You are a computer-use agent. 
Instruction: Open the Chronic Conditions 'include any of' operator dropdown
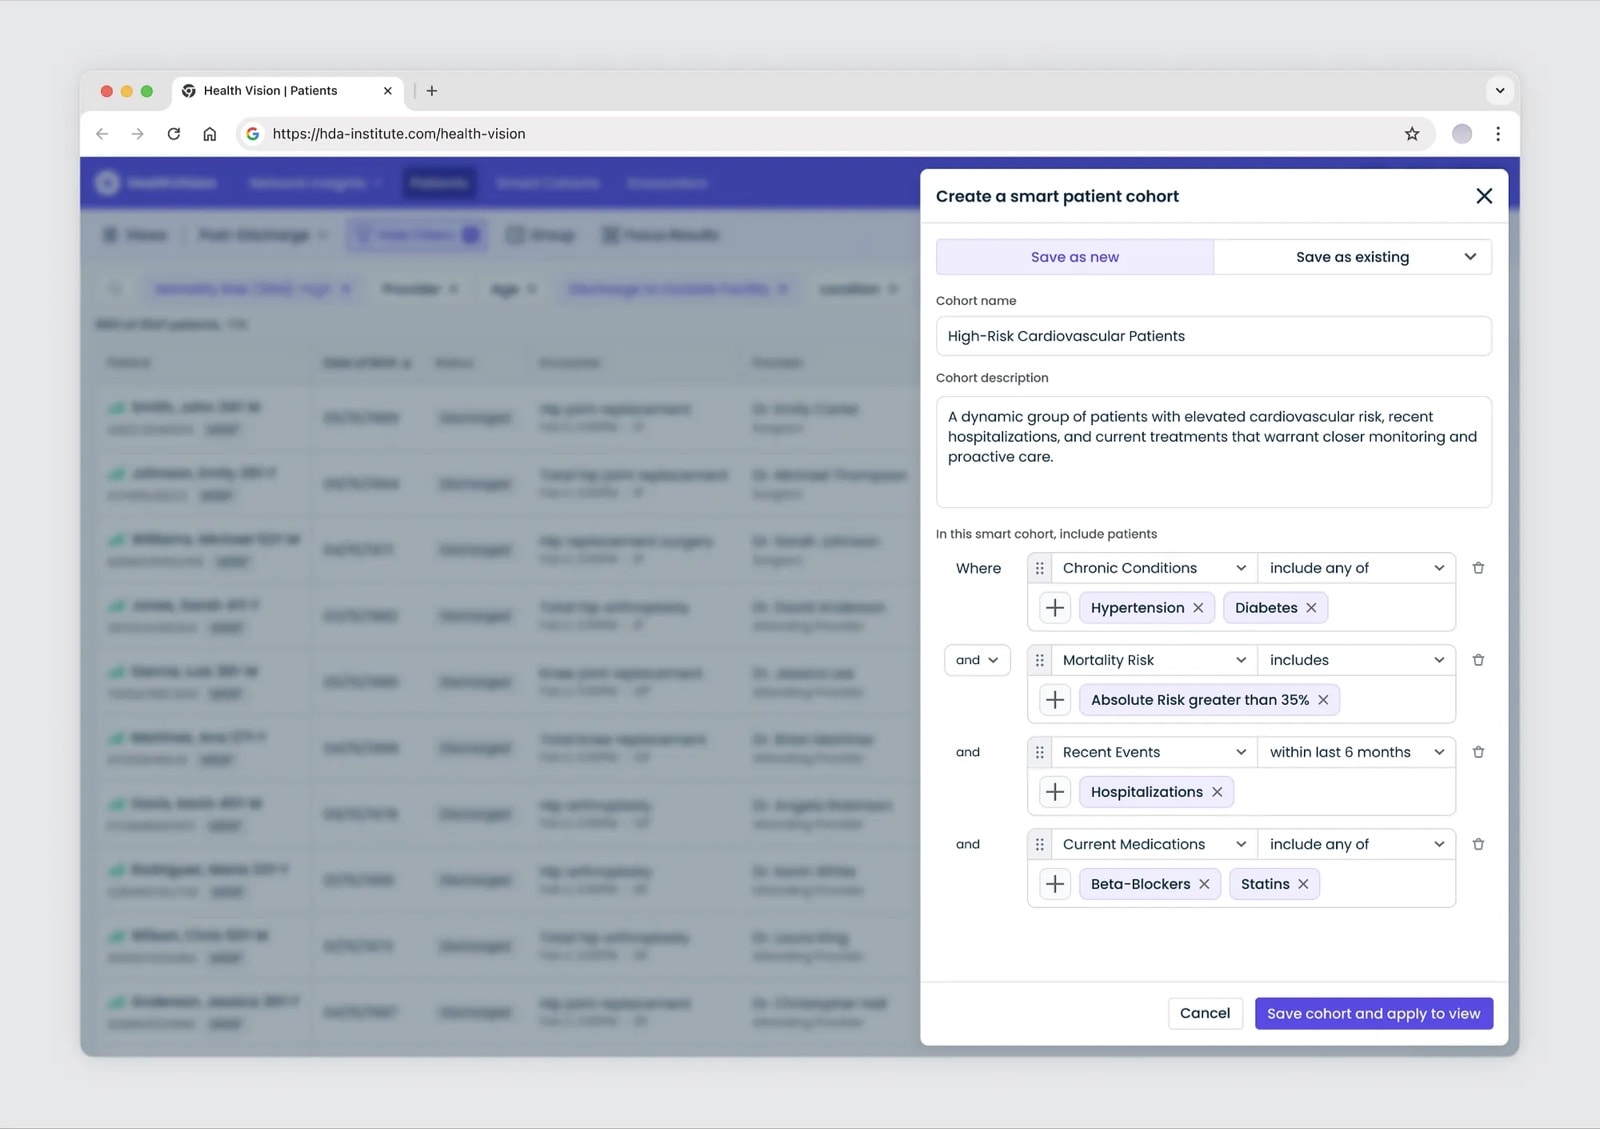(x=1356, y=568)
